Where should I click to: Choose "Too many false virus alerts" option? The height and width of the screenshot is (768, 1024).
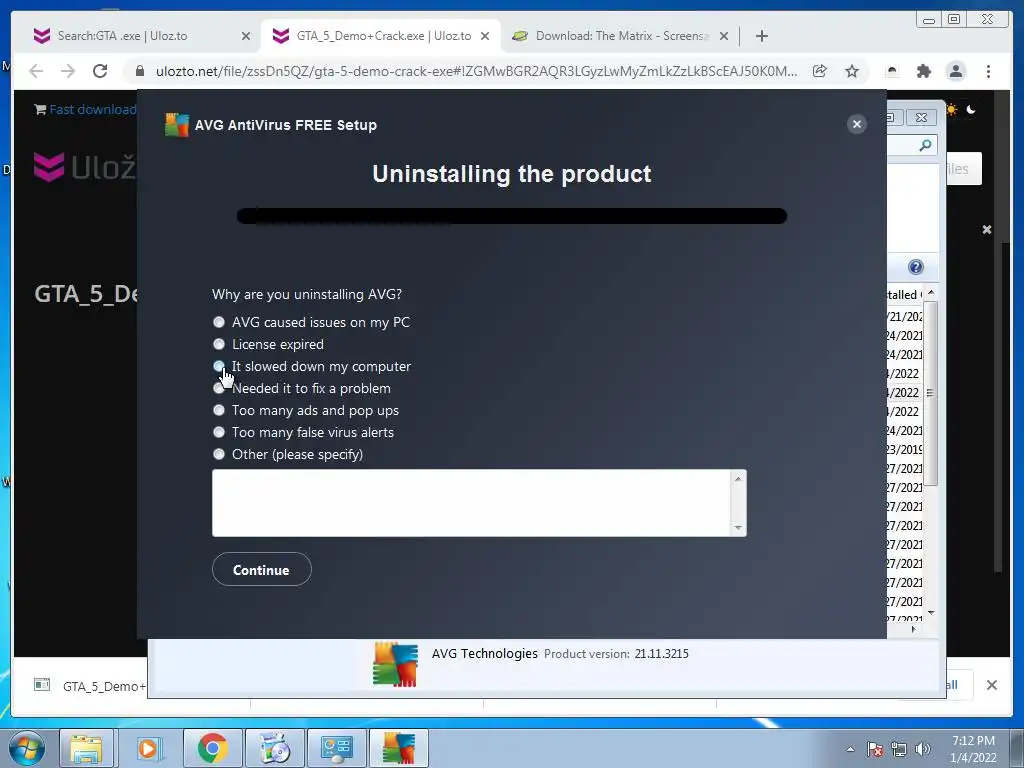coord(219,432)
